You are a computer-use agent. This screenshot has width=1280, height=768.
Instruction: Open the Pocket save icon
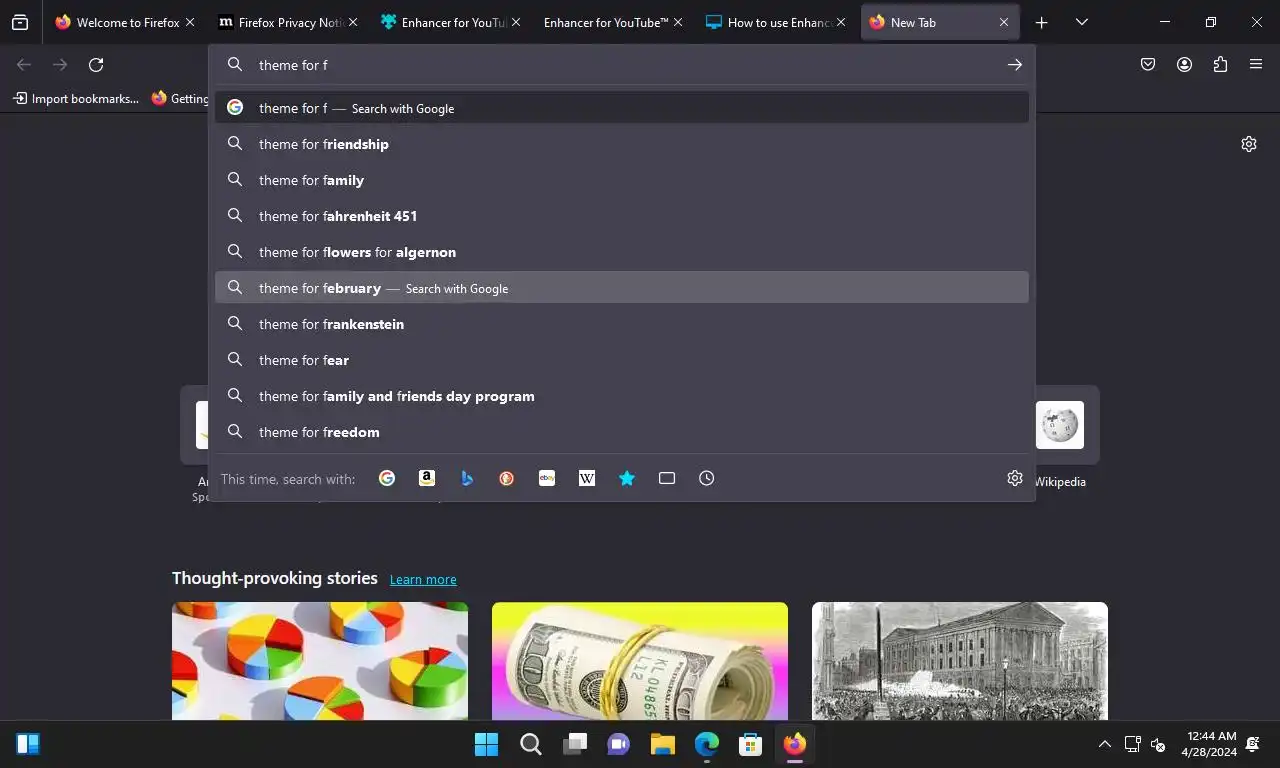[x=1148, y=64]
